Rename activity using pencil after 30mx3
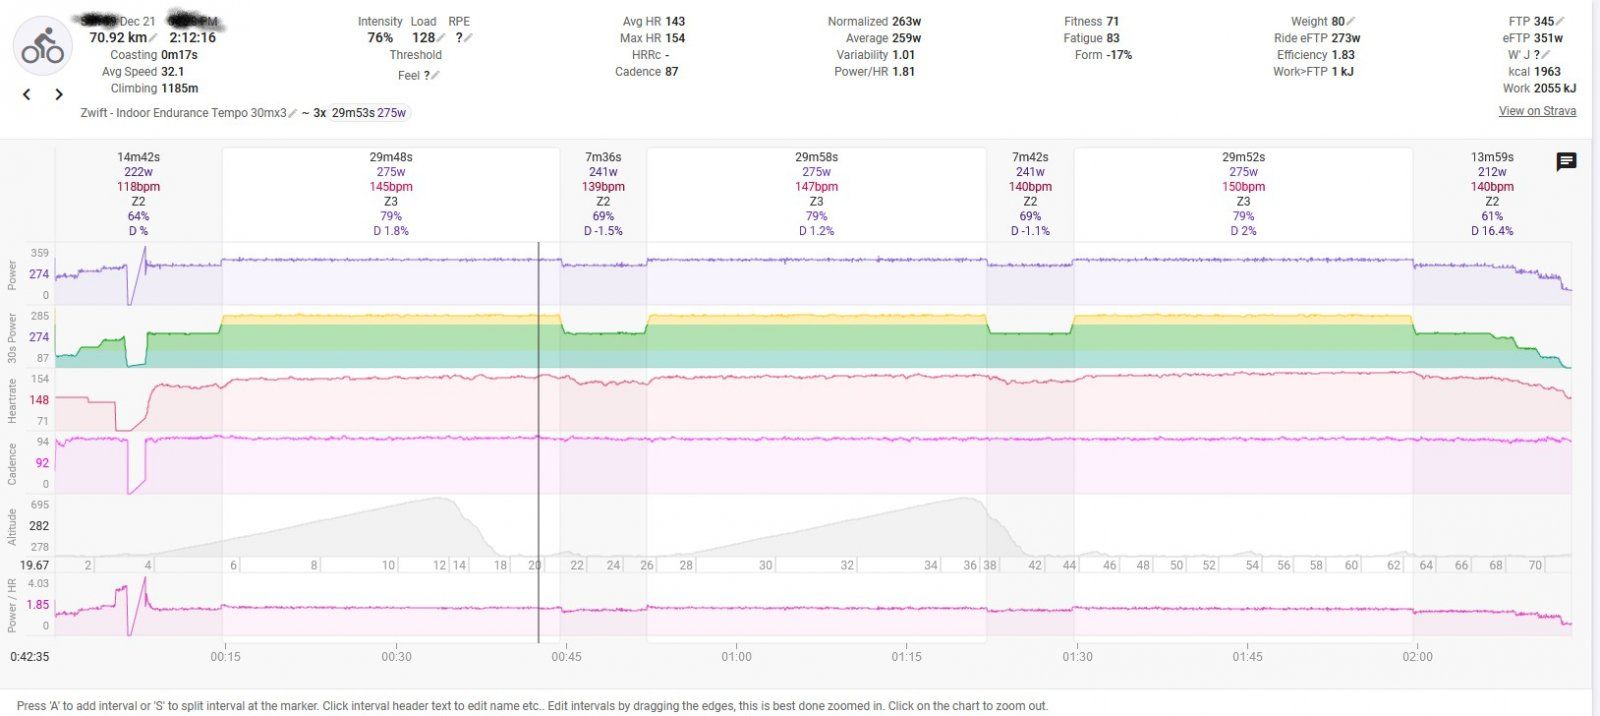The height and width of the screenshot is (716, 1600). (293, 113)
